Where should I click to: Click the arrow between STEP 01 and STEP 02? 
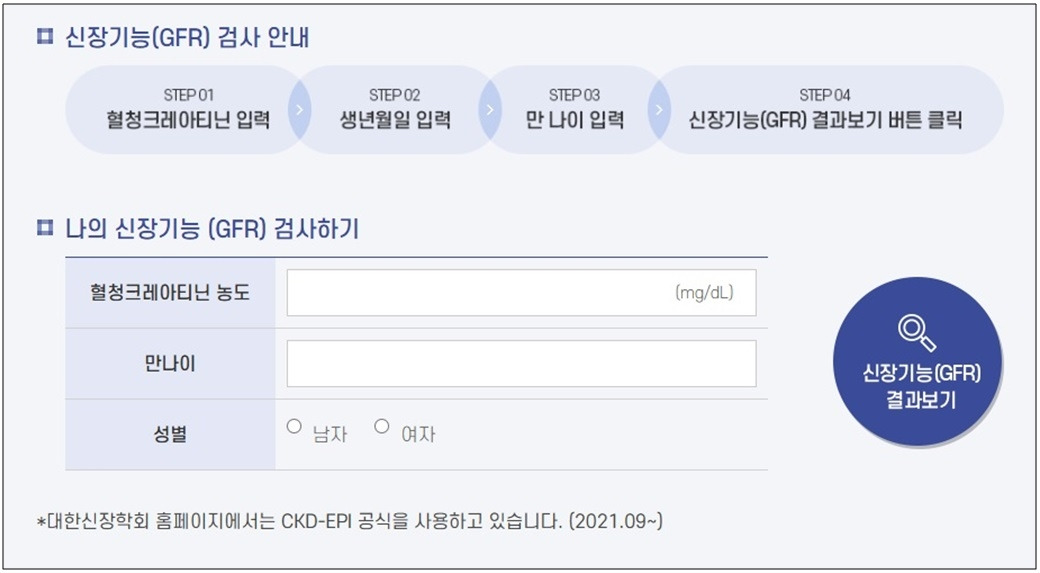[x=299, y=109]
